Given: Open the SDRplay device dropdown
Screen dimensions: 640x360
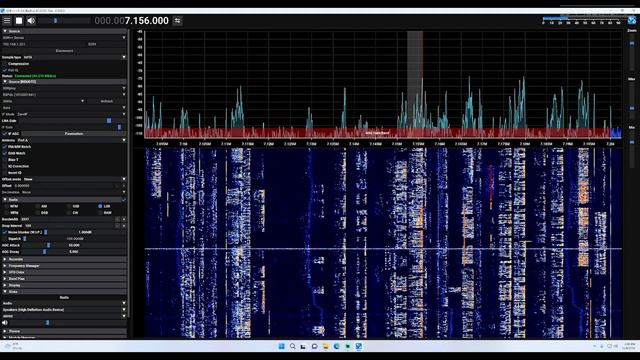Looking at the screenshot, I should [x=64, y=88].
